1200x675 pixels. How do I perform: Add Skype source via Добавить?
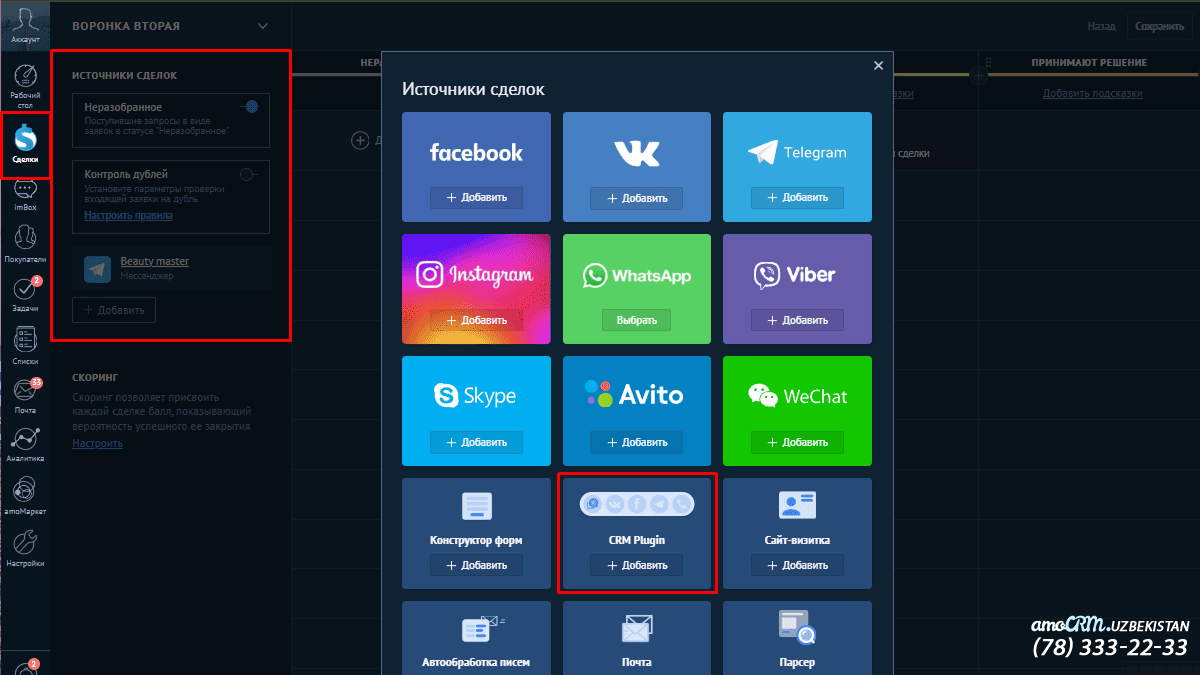pos(476,442)
